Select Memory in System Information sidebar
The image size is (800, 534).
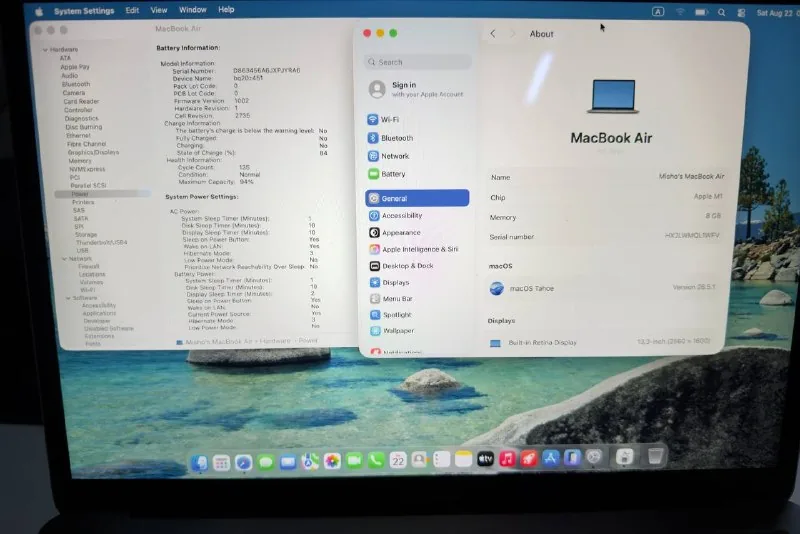pos(80,161)
